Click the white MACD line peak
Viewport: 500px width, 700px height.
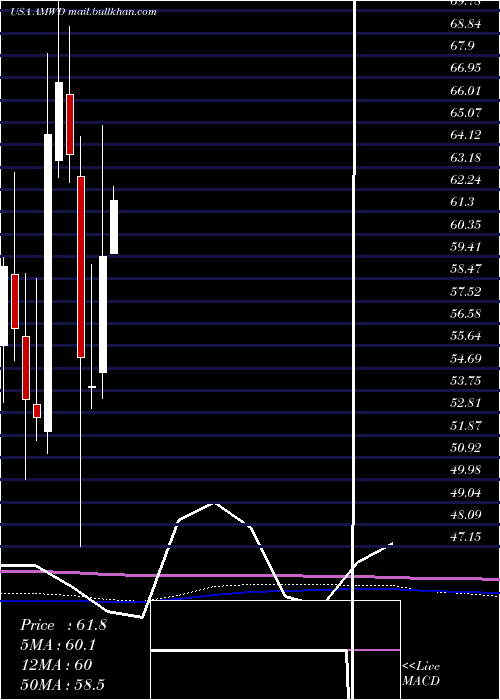tap(215, 504)
